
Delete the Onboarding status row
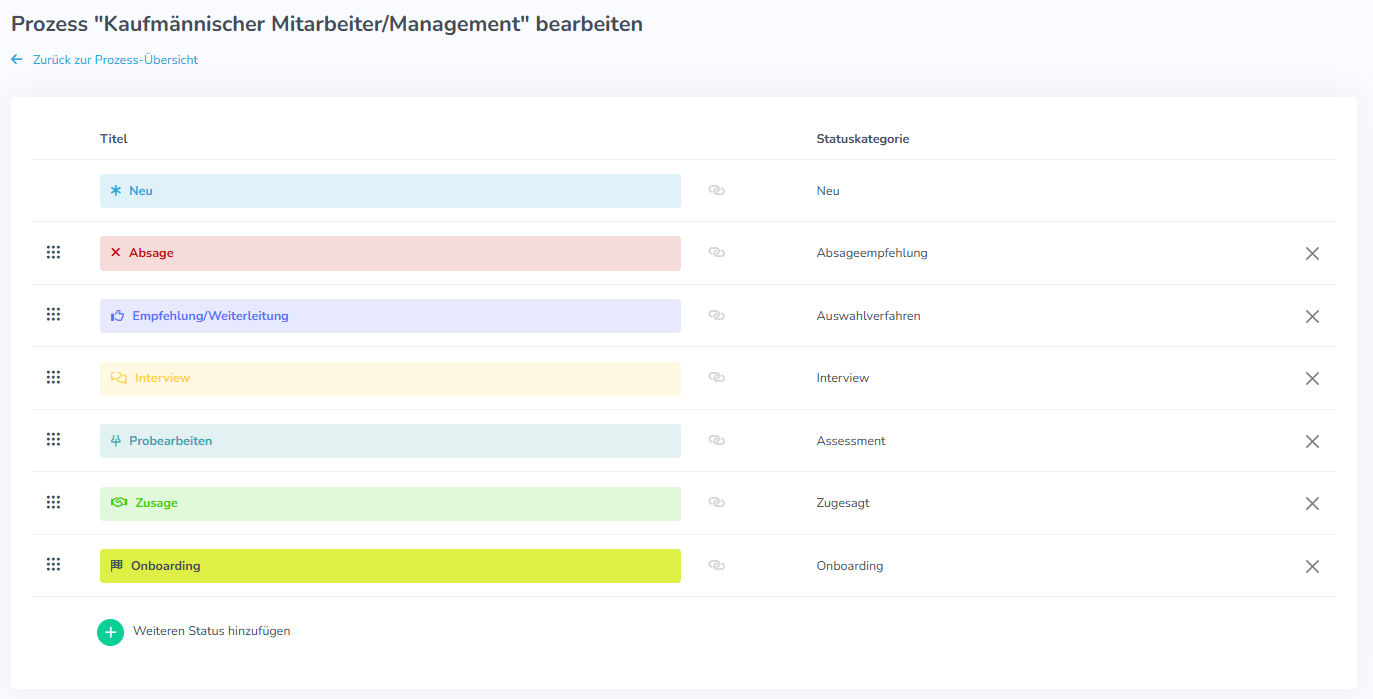1312,567
